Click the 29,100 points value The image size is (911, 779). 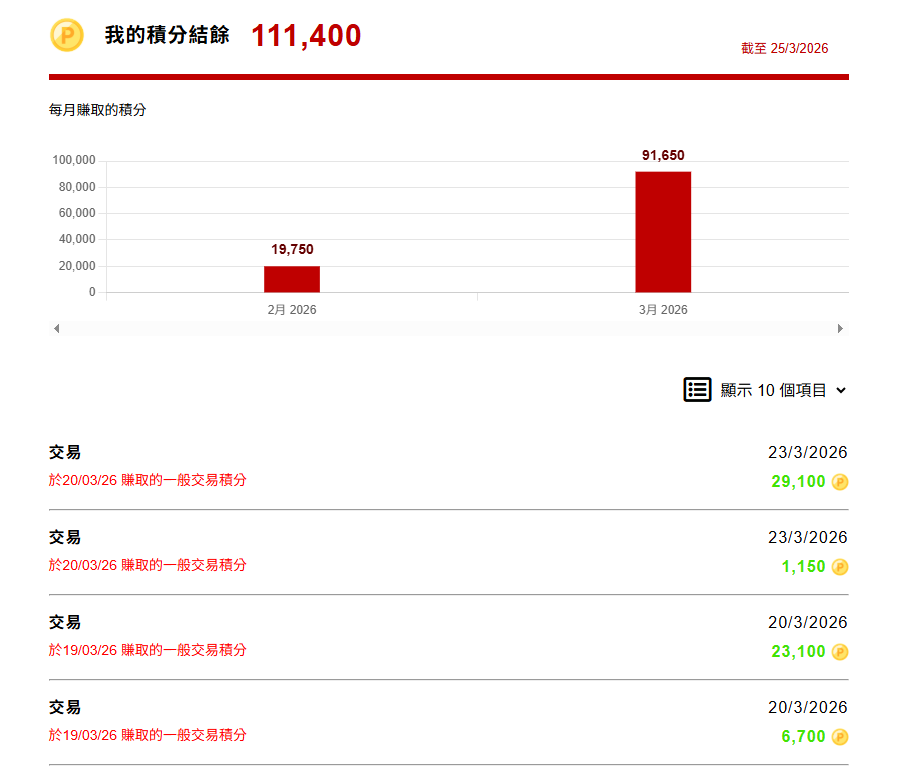coord(798,482)
